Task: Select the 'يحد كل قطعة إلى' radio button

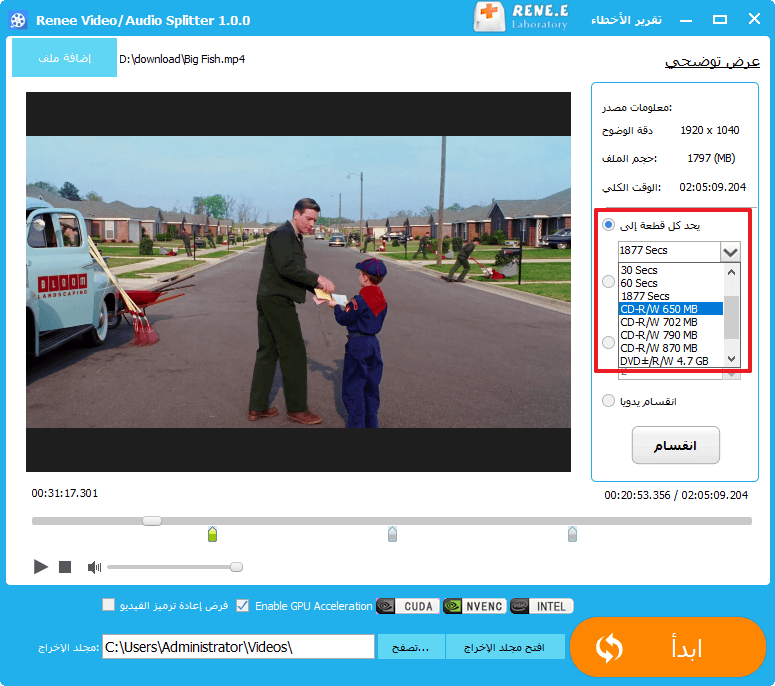Action: [x=608, y=225]
